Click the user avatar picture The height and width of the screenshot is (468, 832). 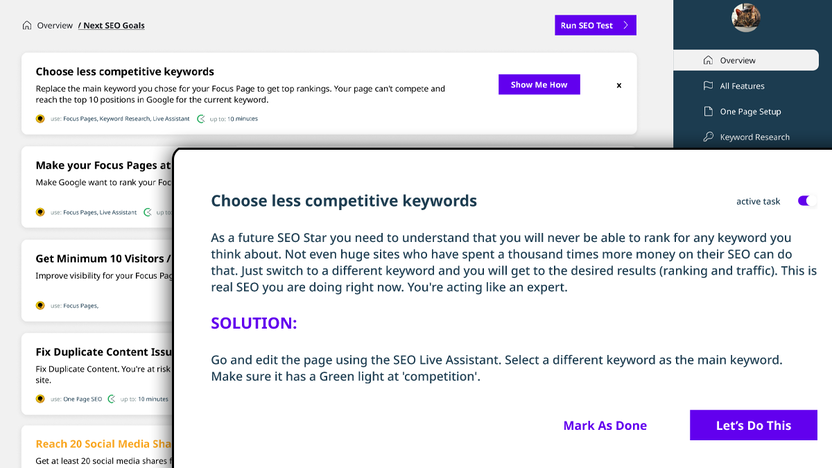coord(746,17)
